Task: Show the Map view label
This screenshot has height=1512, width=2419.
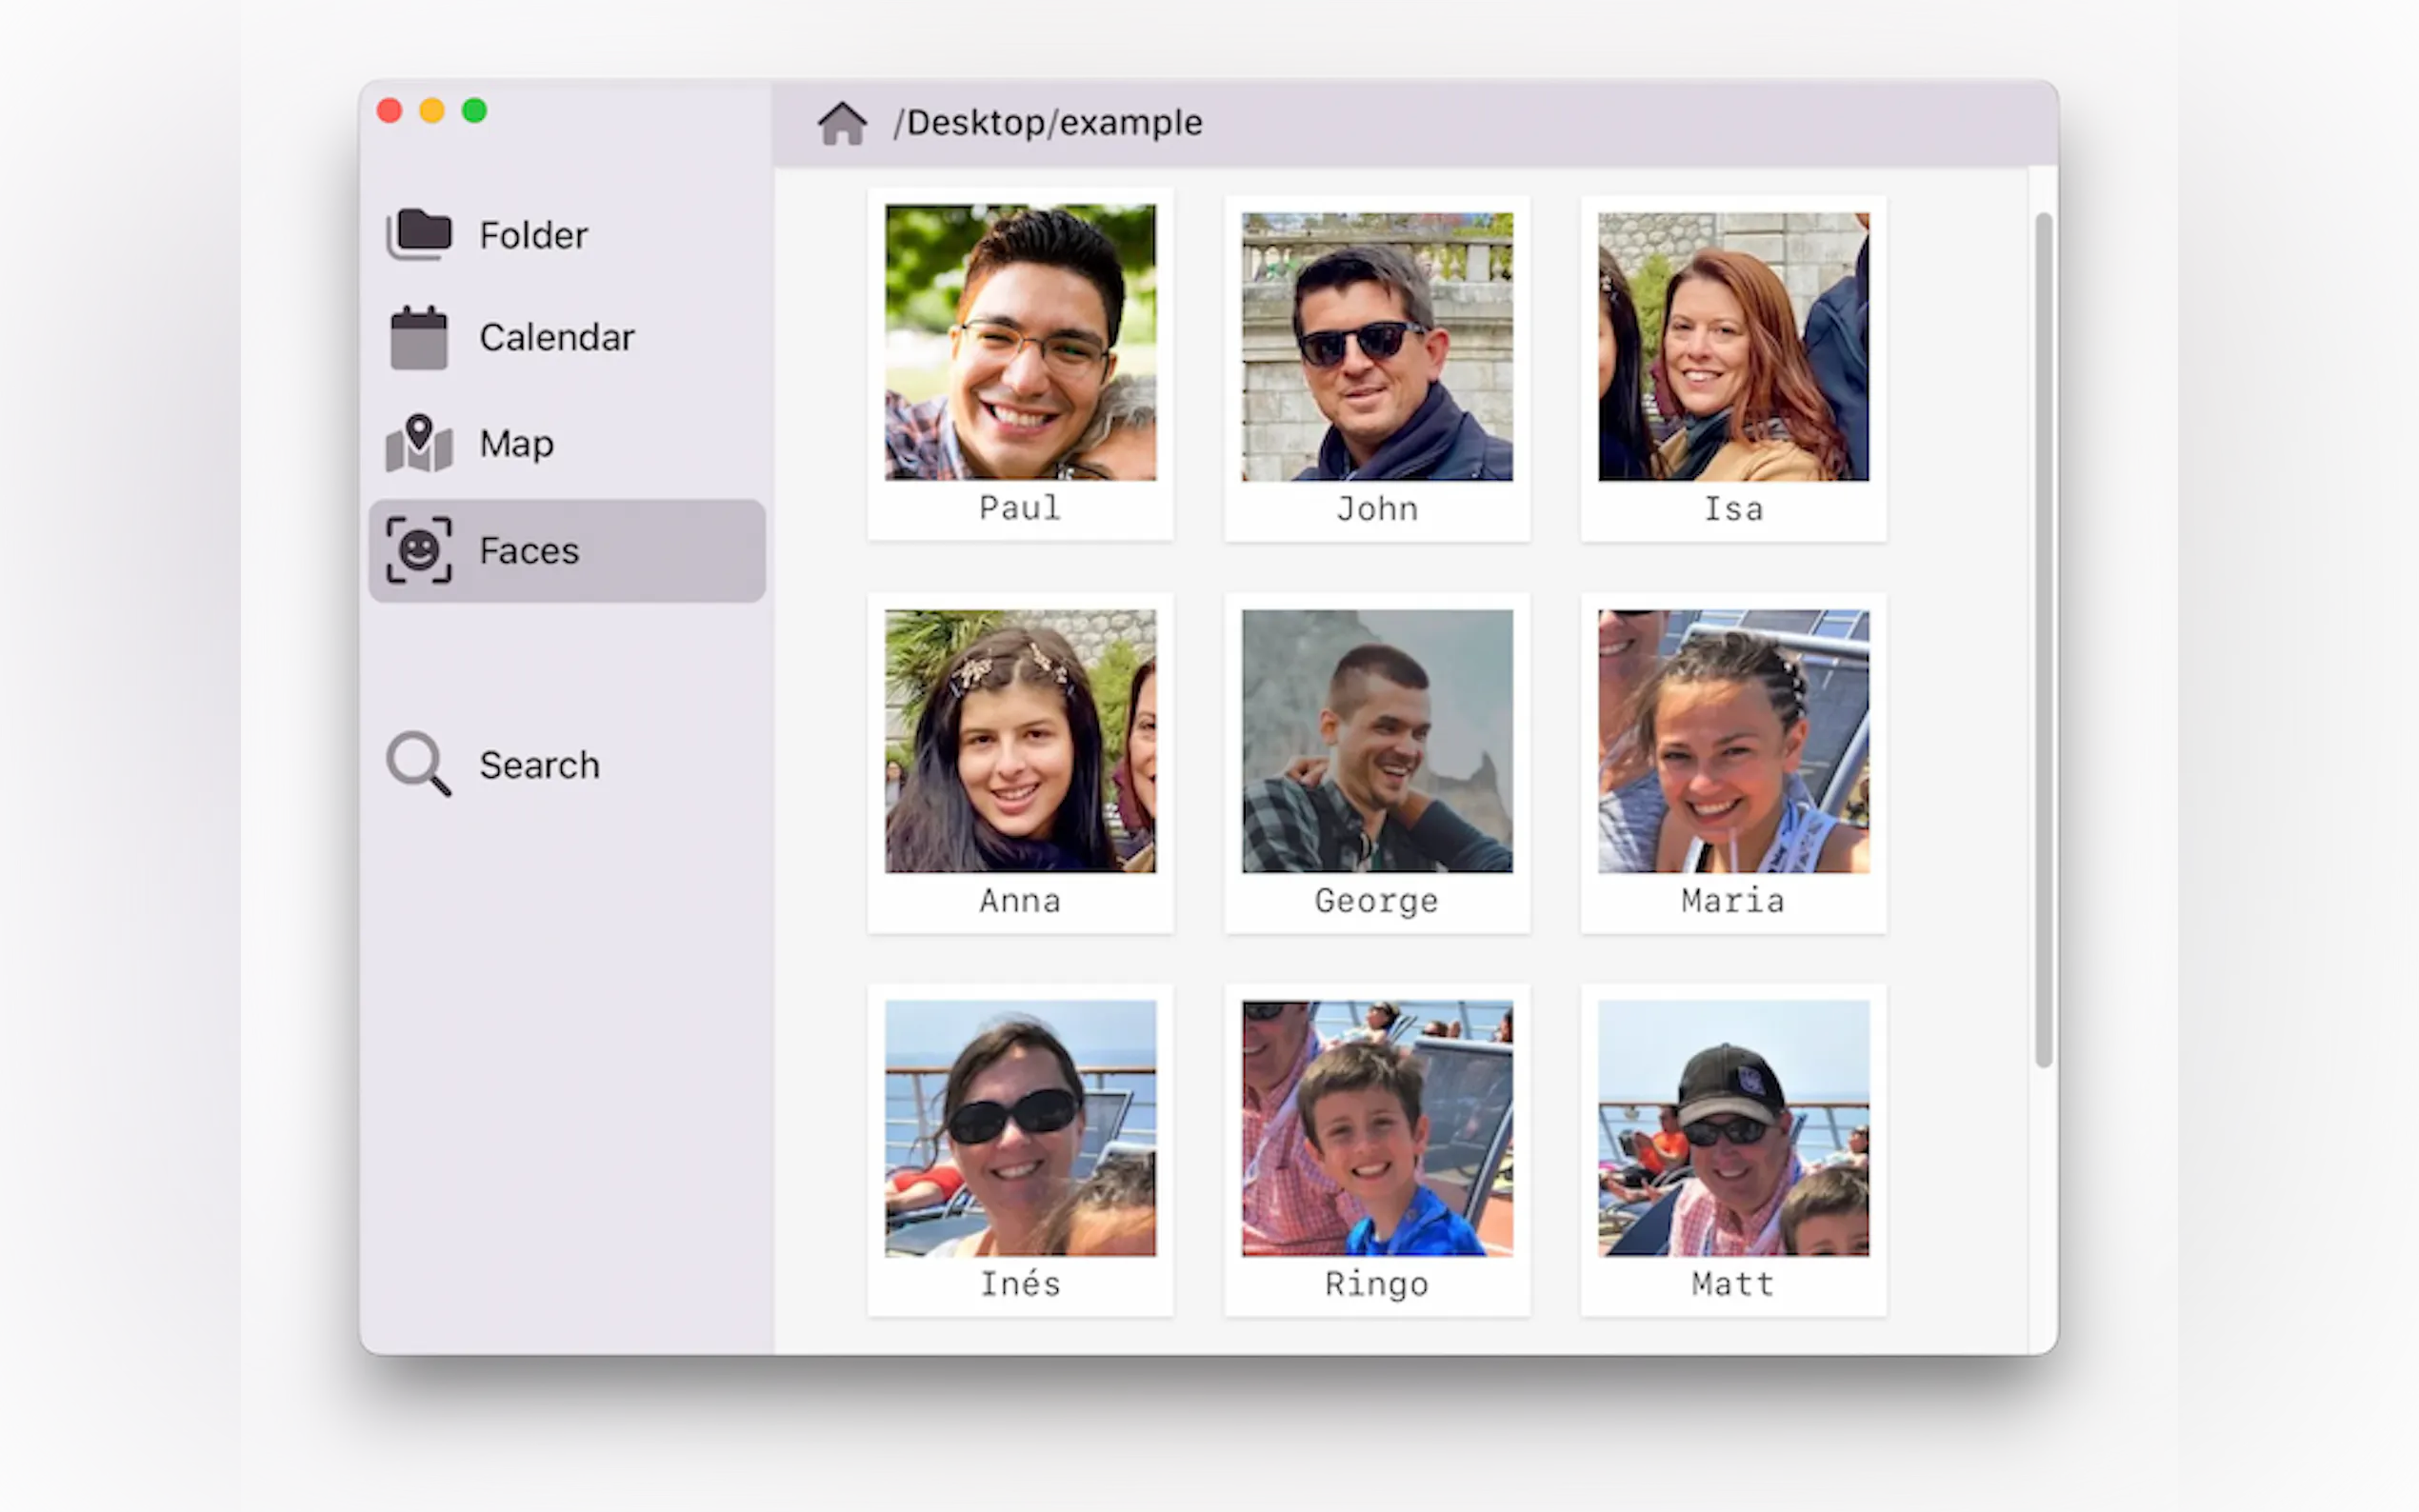Action: pos(516,444)
